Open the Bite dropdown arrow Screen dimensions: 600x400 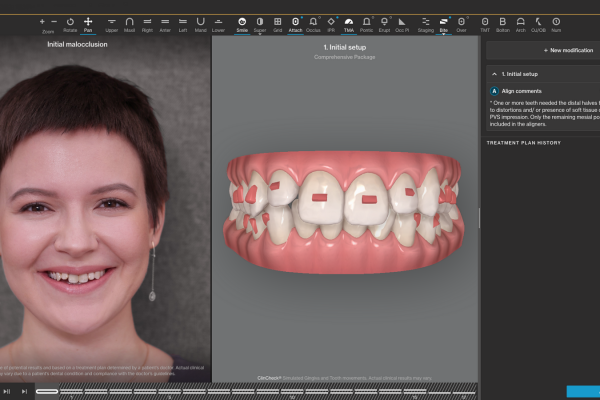tap(443, 34)
